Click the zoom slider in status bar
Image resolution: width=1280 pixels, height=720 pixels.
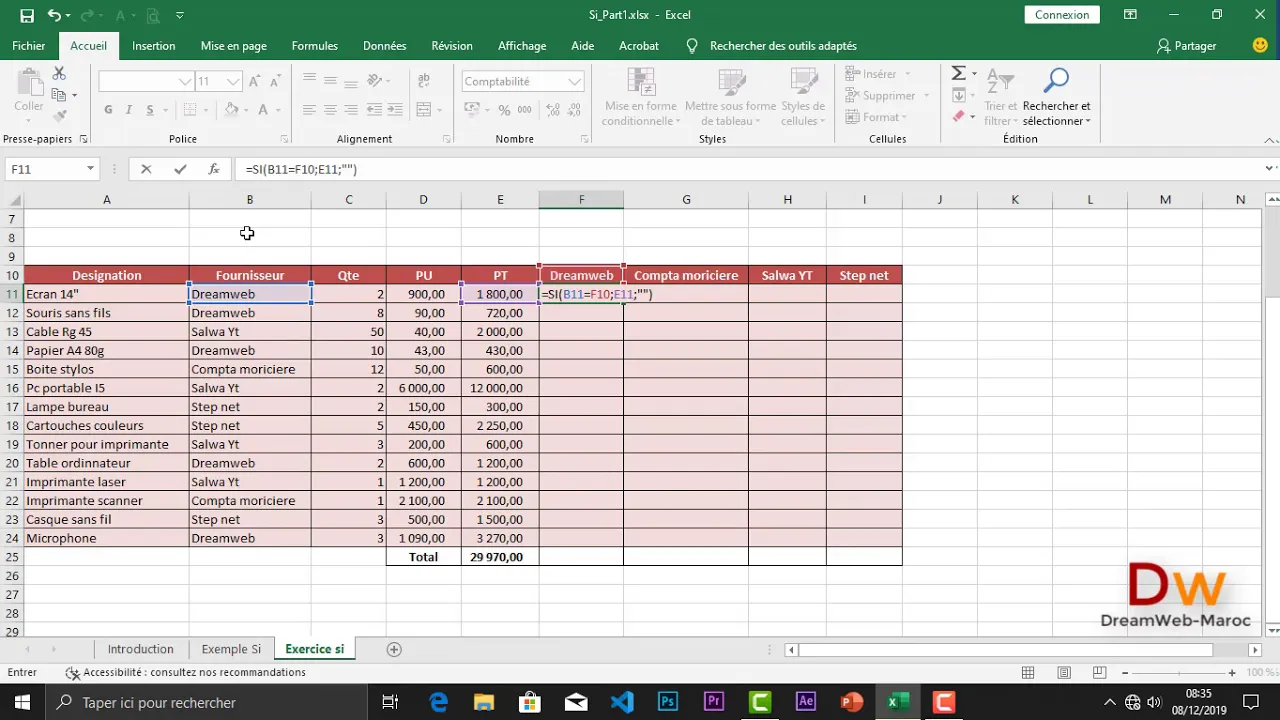(x=1178, y=673)
